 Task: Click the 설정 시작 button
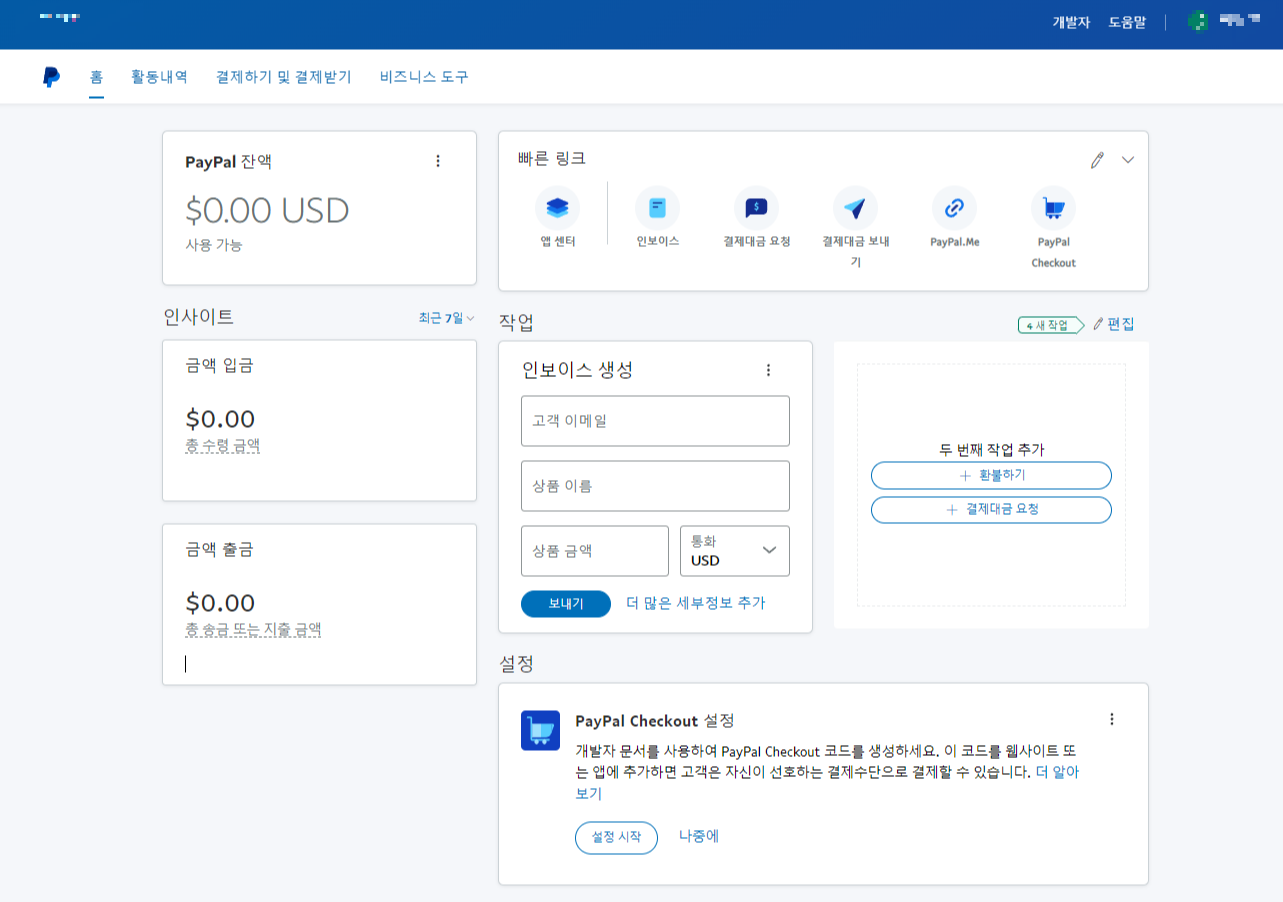(616, 837)
